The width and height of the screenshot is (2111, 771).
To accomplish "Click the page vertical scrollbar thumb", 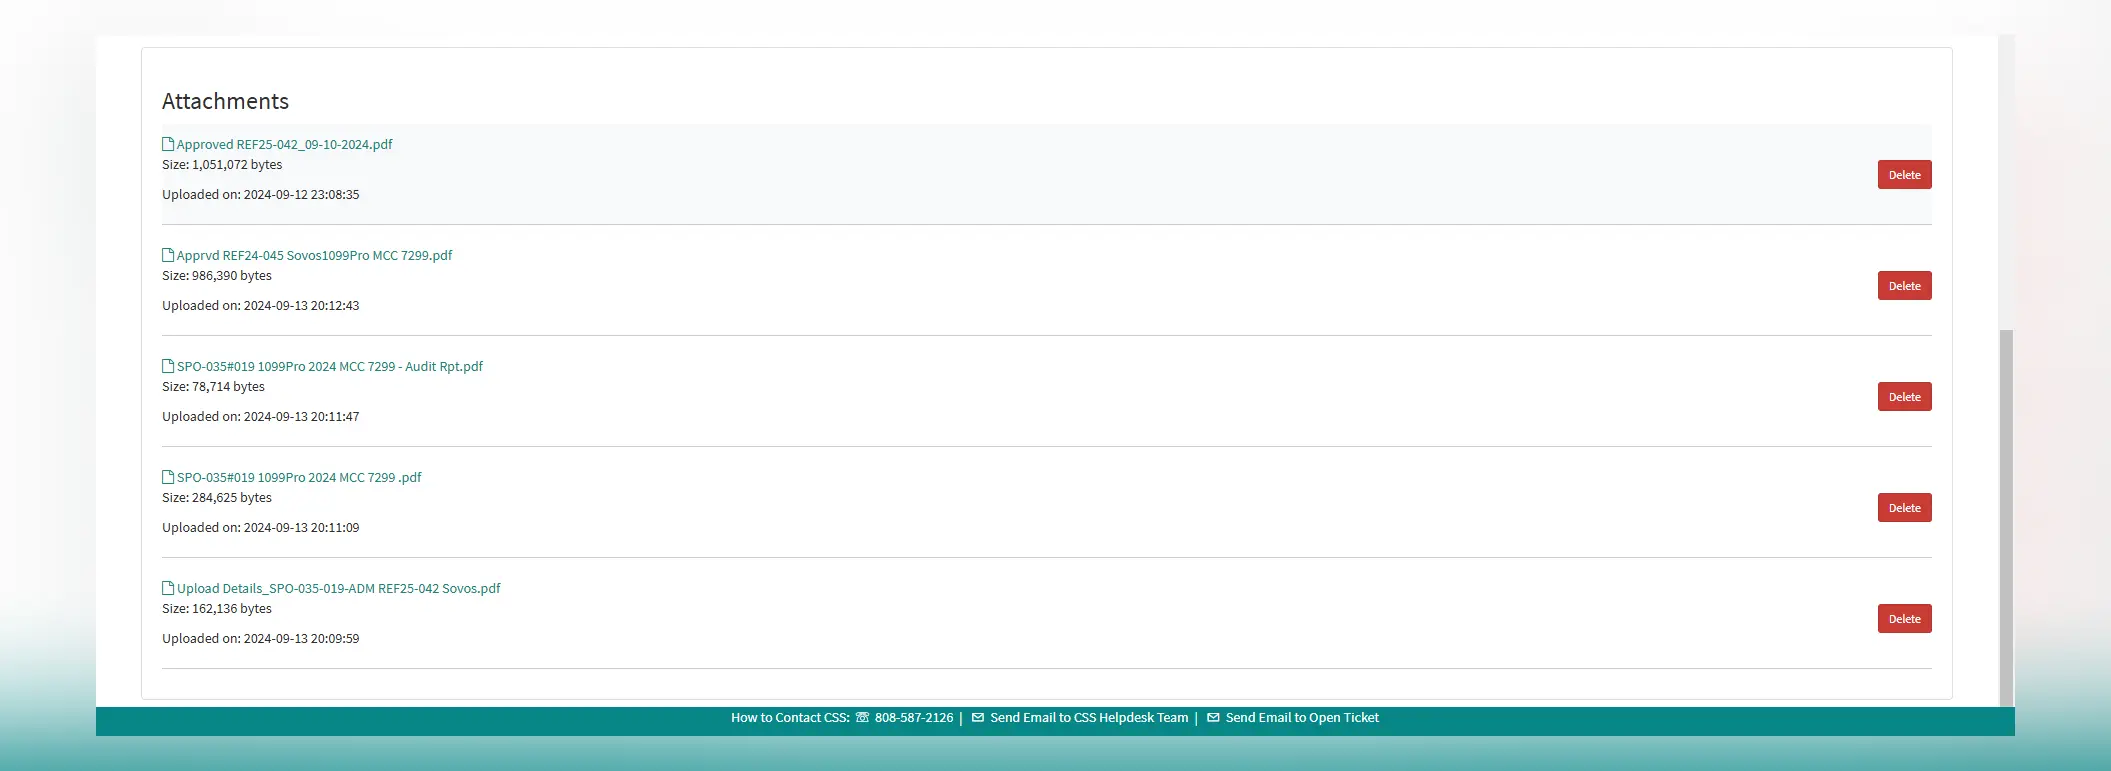I will click(2006, 518).
